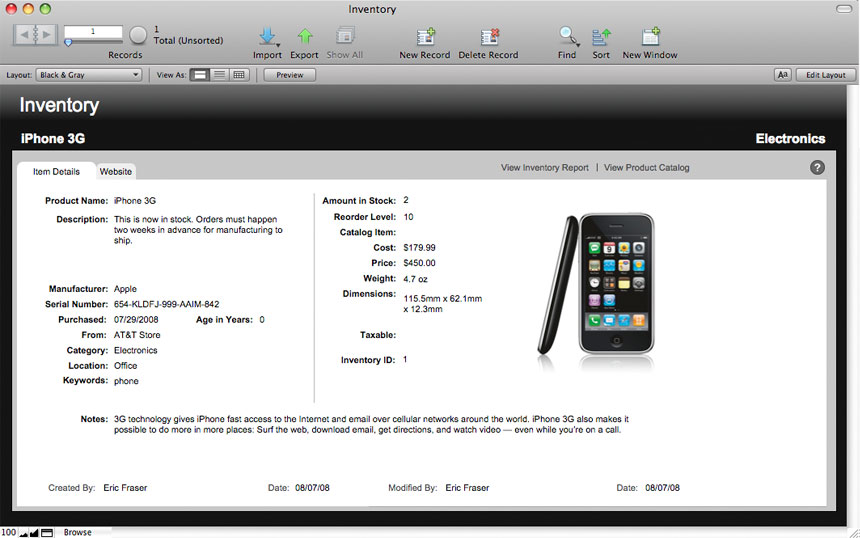Open Find with the magnifying glass icon
Screen dimensions: 860x538
[567, 36]
